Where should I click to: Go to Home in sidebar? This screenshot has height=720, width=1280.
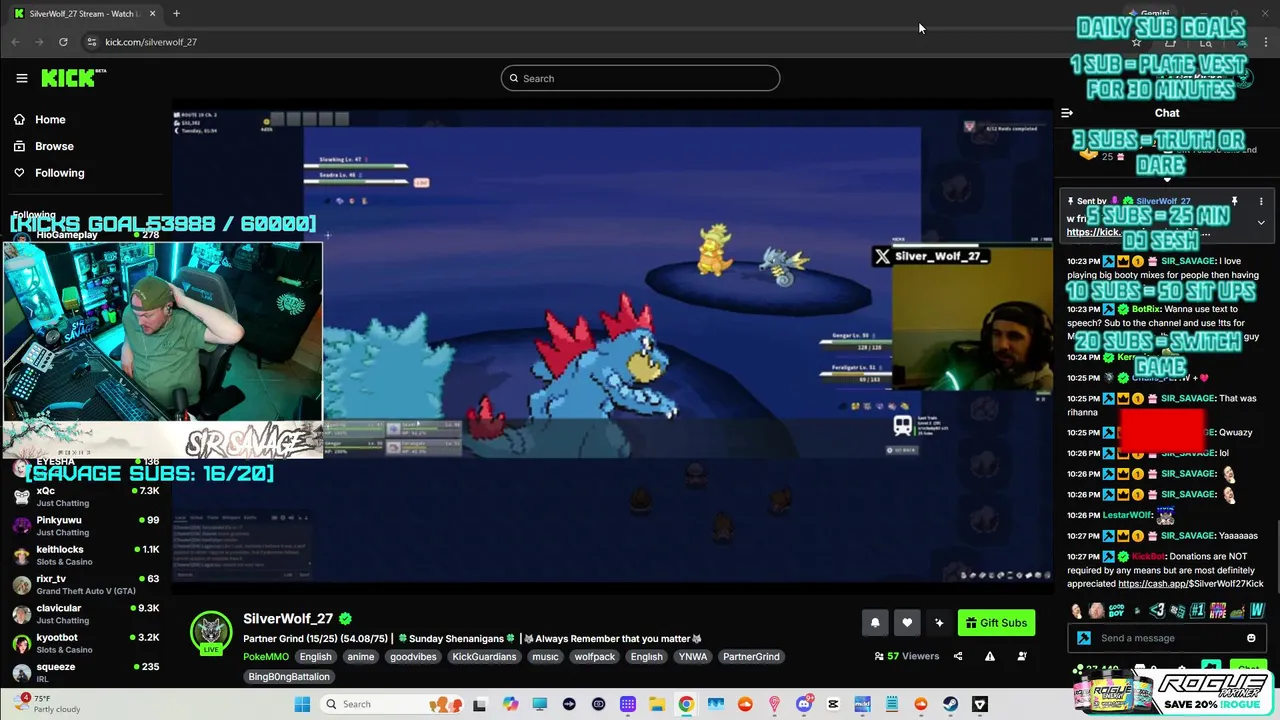pos(39,119)
